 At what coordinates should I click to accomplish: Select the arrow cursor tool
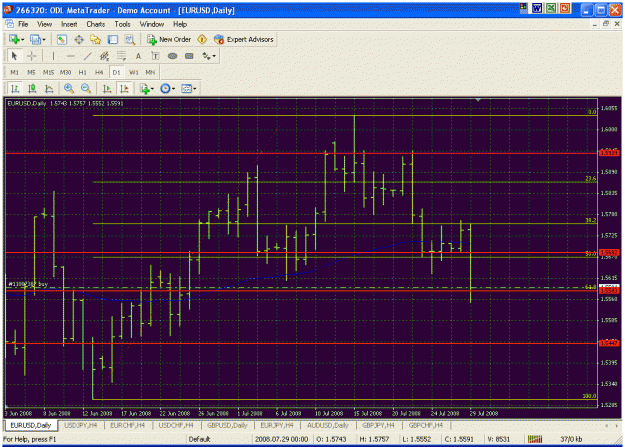coord(14,56)
